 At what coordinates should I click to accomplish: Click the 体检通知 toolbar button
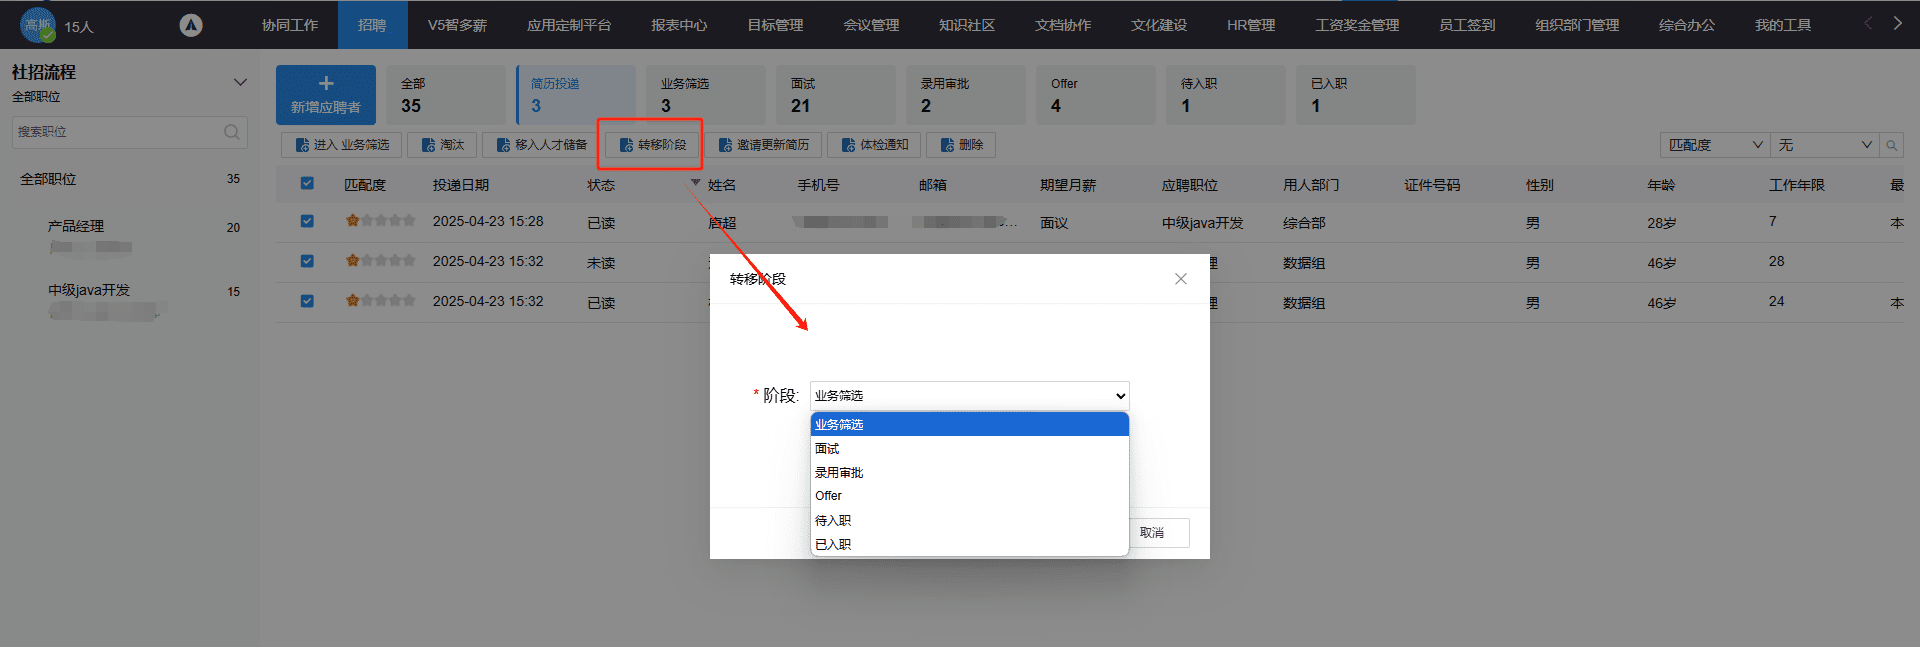[x=874, y=145]
